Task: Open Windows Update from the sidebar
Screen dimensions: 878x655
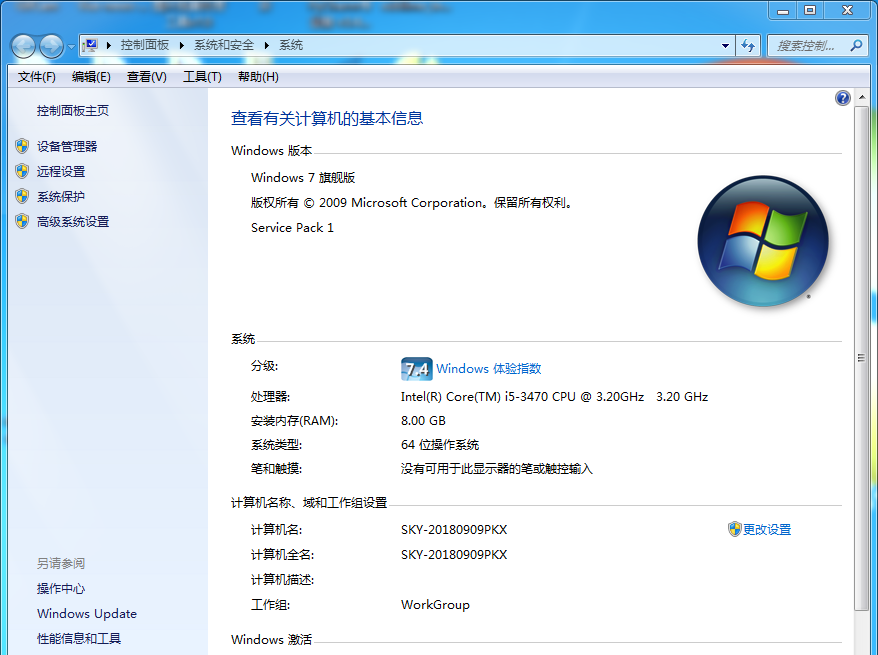Action: (86, 613)
